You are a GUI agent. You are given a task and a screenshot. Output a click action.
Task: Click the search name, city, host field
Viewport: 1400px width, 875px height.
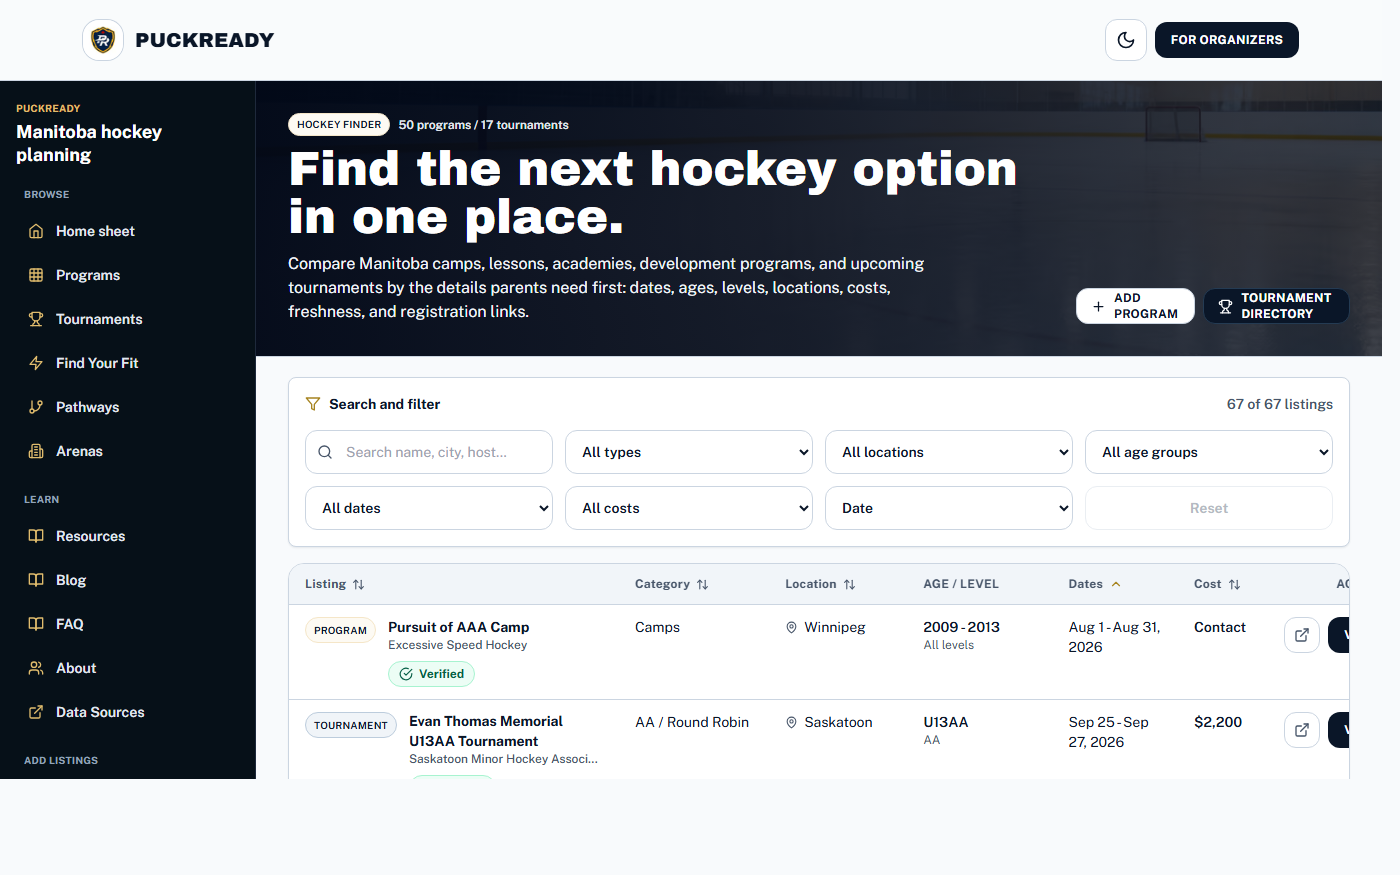[429, 452]
